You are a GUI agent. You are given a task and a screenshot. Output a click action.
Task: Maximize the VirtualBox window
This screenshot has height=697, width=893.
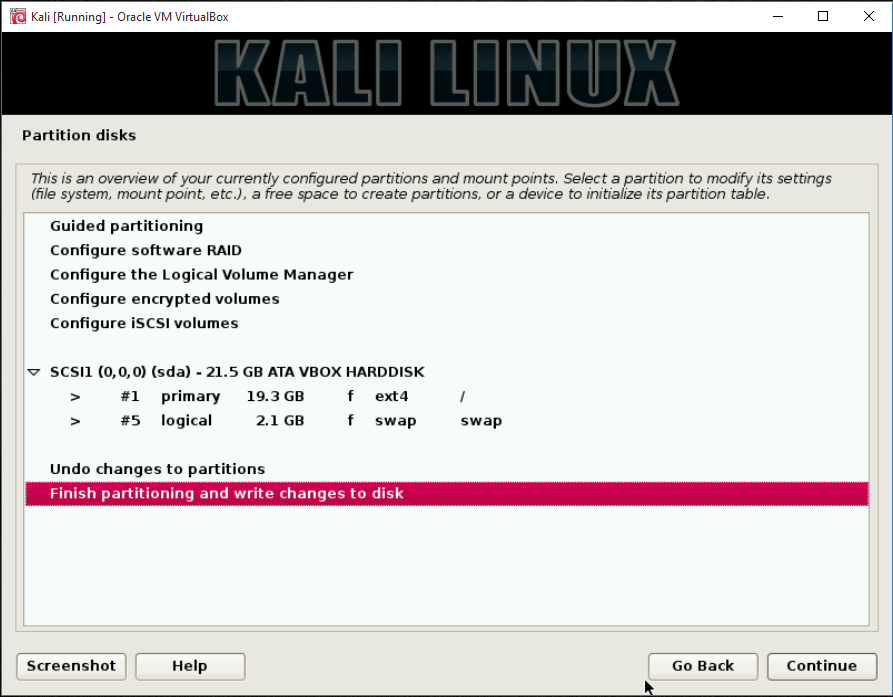point(823,17)
